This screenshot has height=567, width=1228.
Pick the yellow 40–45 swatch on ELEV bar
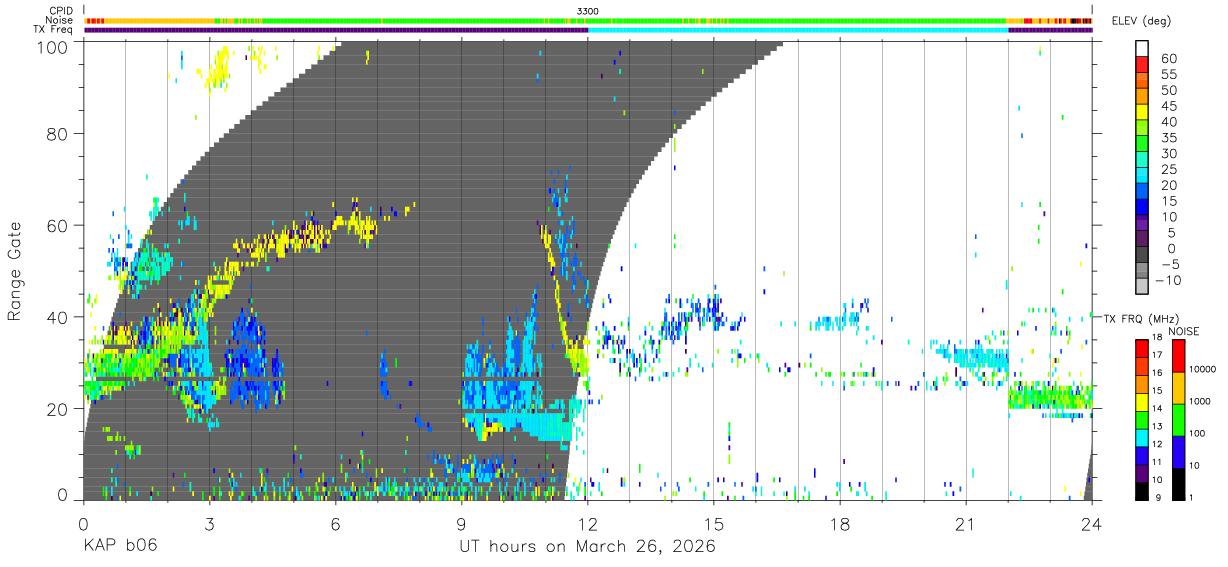coord(1144,114)
